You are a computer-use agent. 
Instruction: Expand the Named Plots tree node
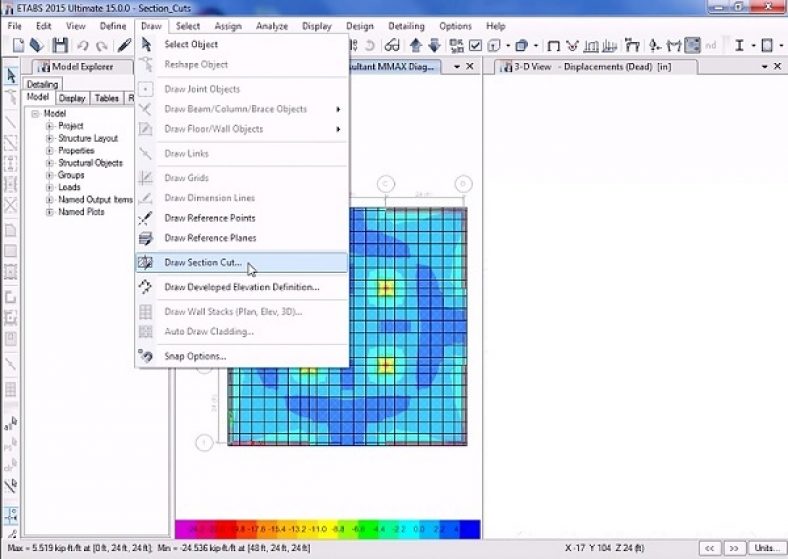[49, 212]
